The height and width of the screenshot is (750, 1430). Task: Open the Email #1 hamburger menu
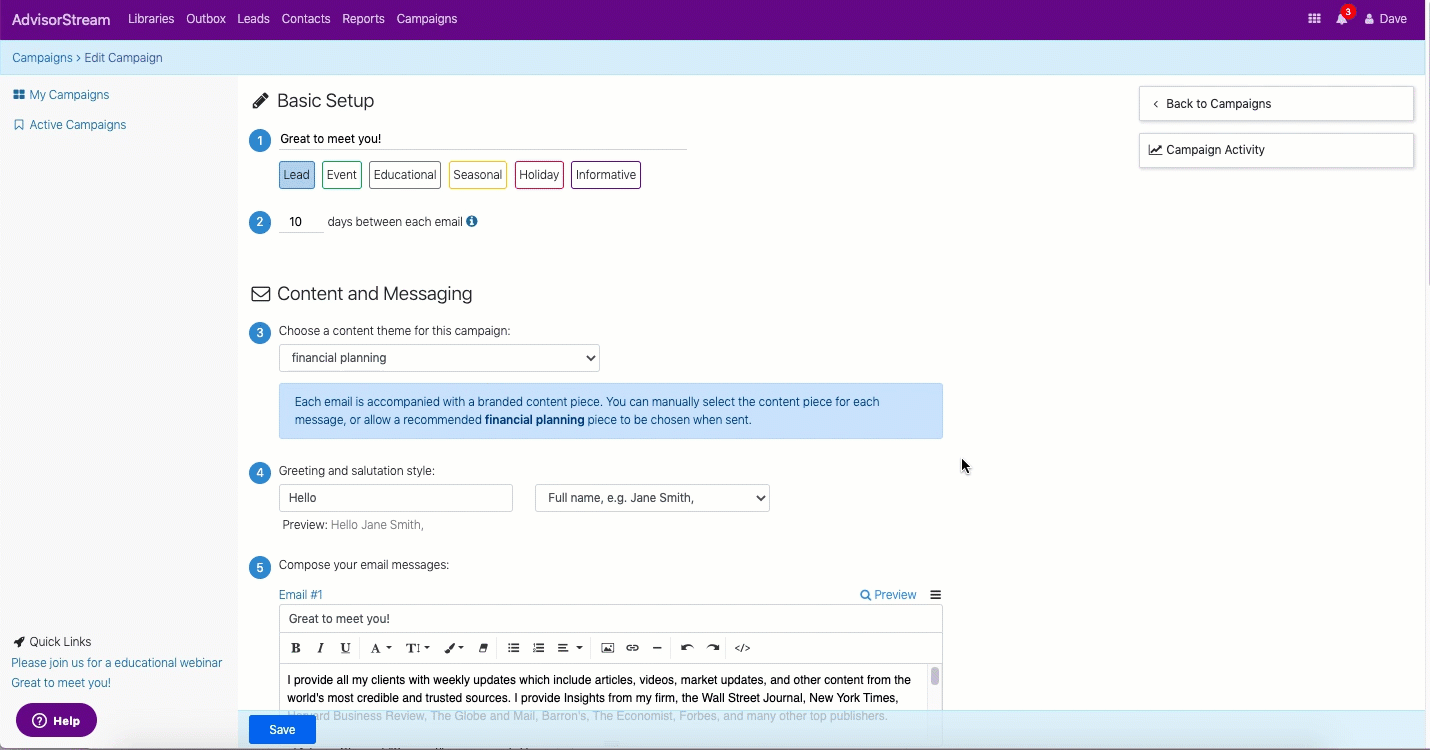click(936, 595)
